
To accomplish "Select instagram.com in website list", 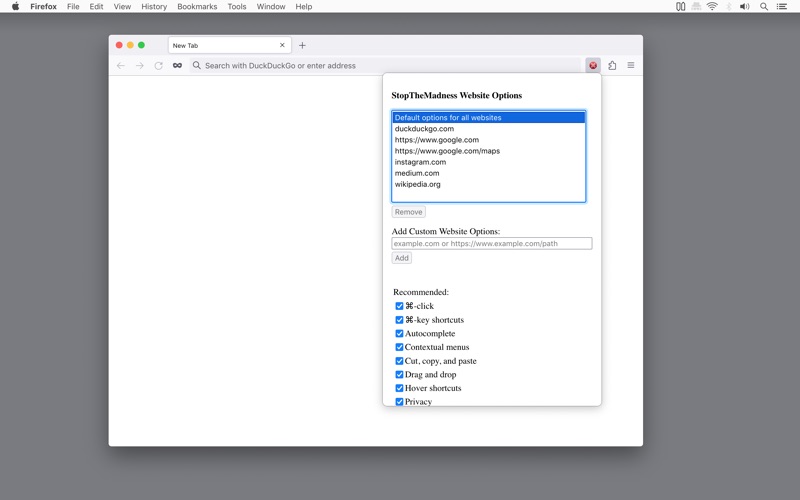I will tap(489, 162).
